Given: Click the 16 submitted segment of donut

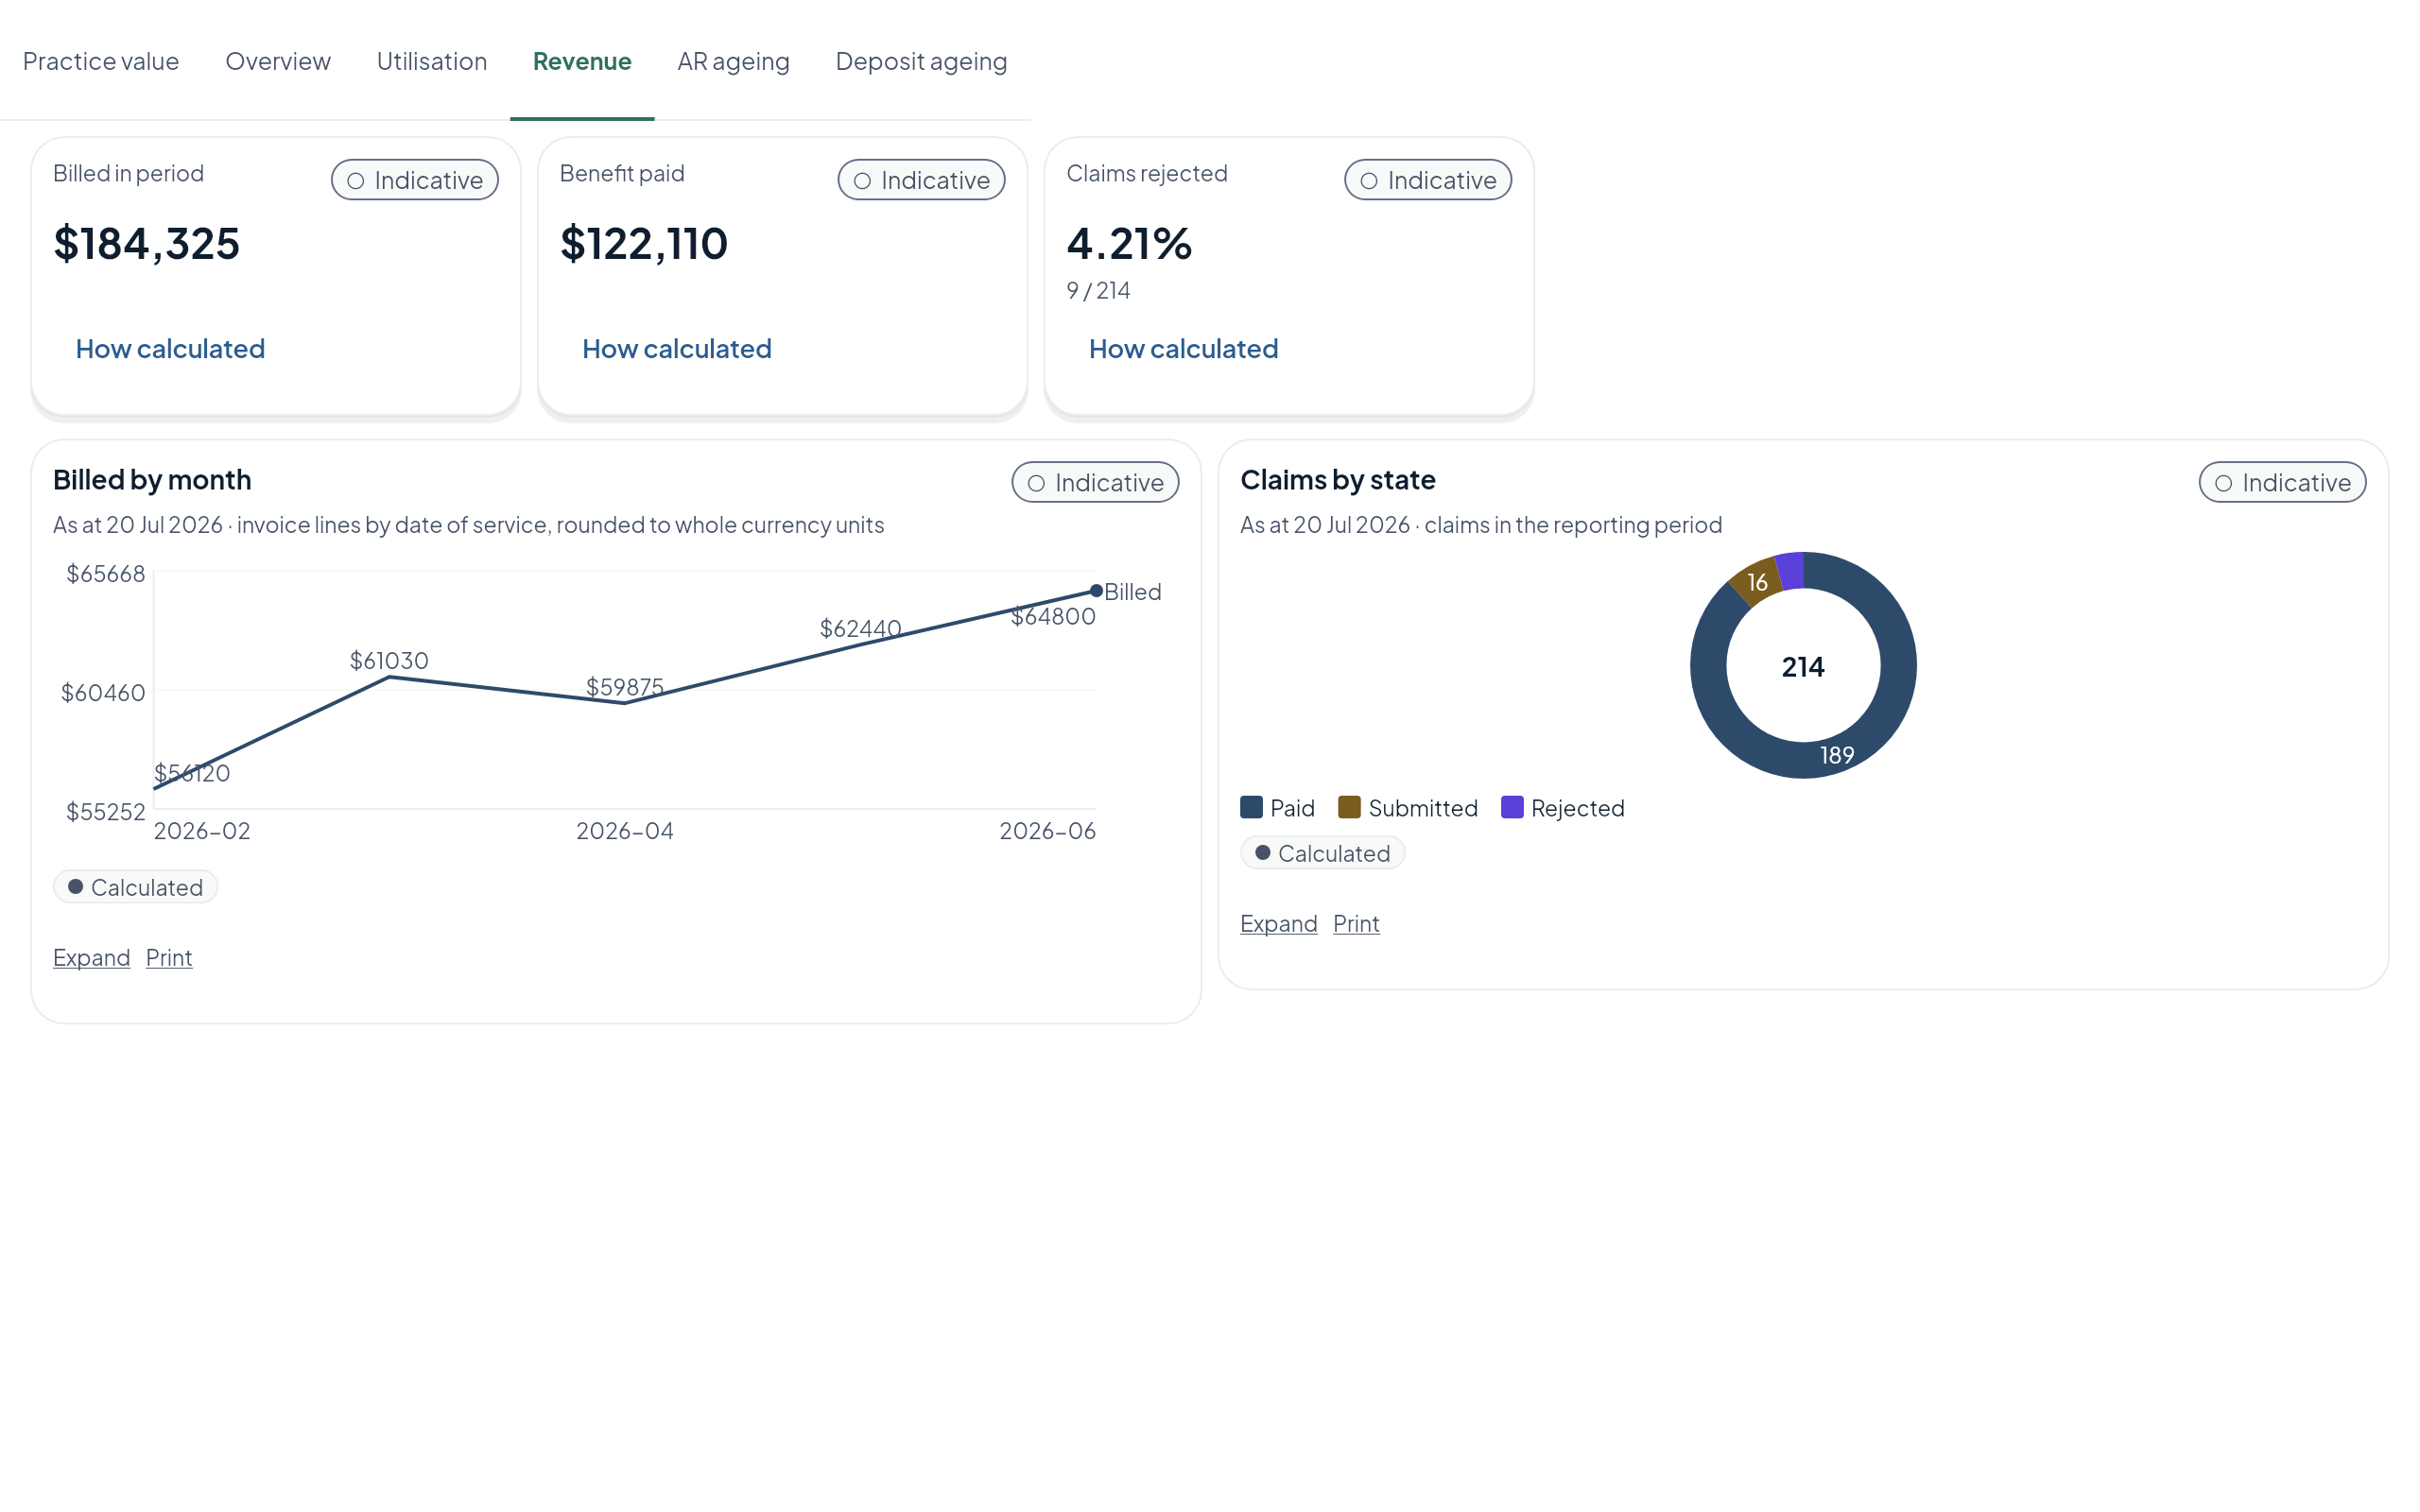Looking at the screenshot, I should pos(1757,582).
